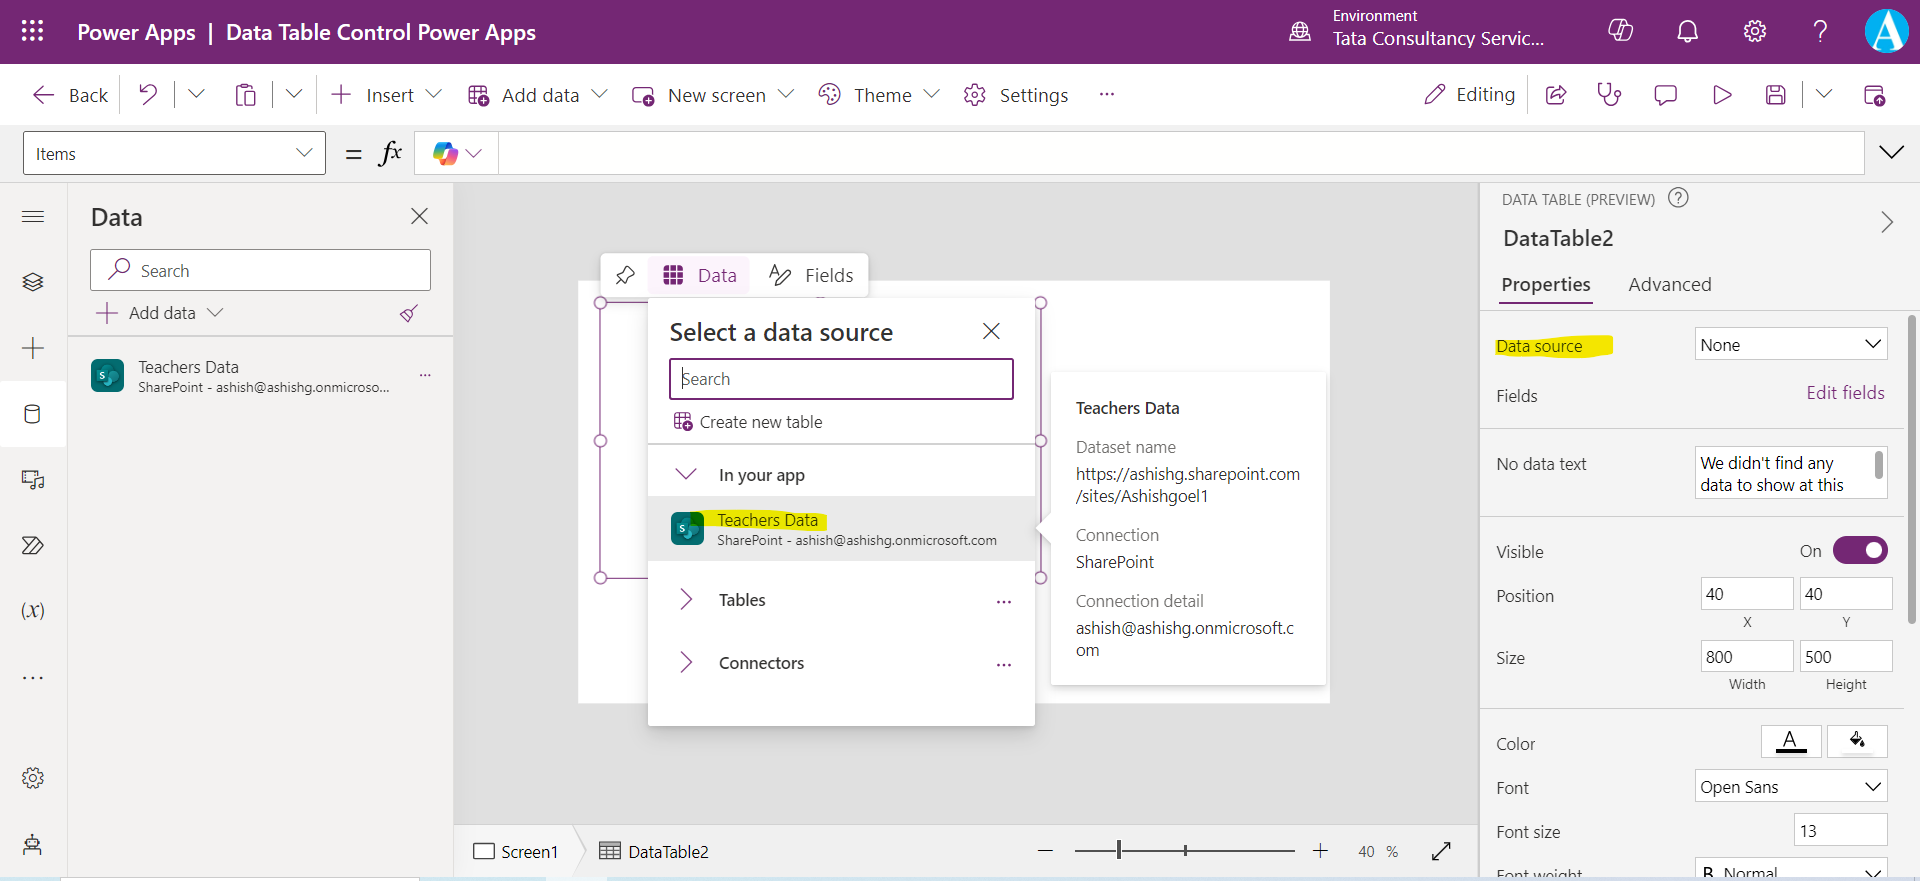This screenshot has width=1920, height=881.
Task: Open the Fields tab above table
Action: [x=811, y=276]
